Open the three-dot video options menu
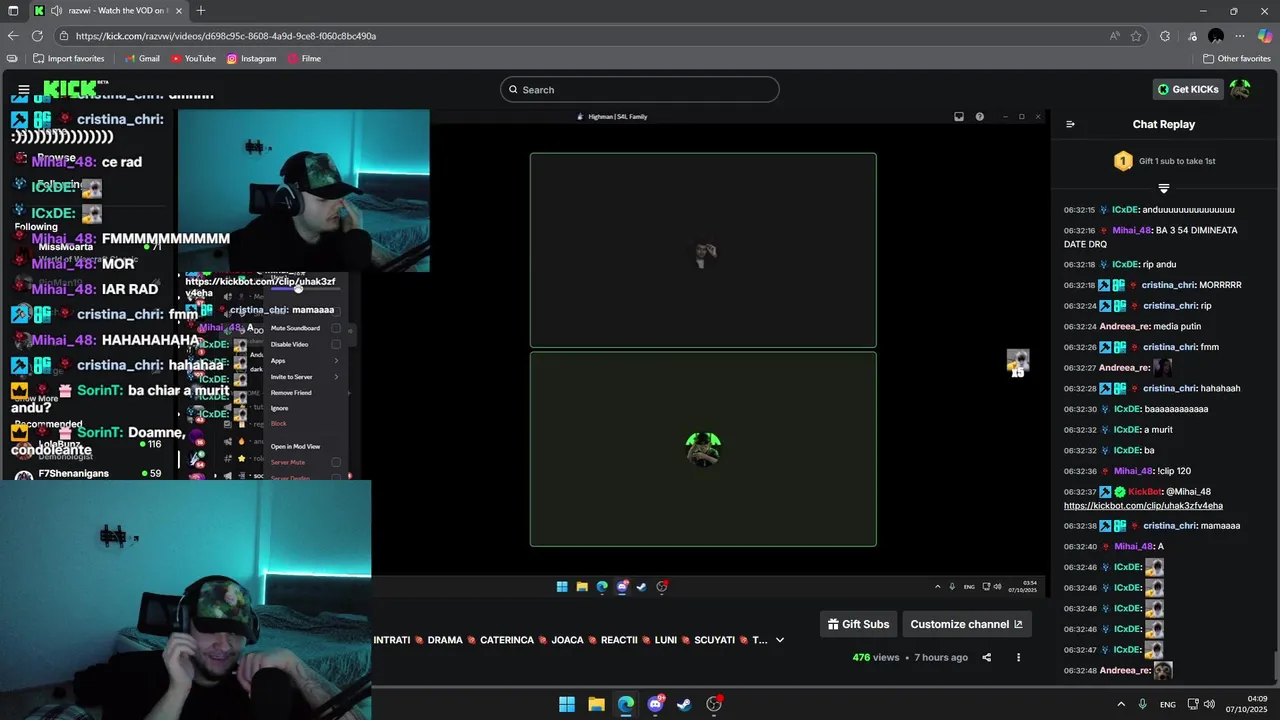1280x720 pixels. click(x=1018, y=657)
